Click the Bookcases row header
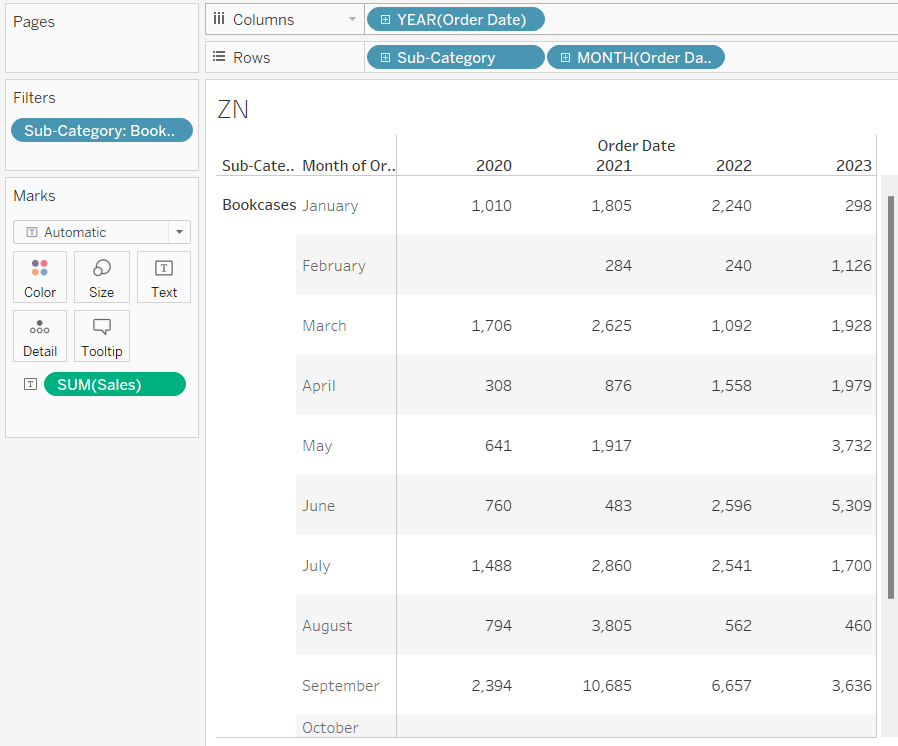 (258, 205)
